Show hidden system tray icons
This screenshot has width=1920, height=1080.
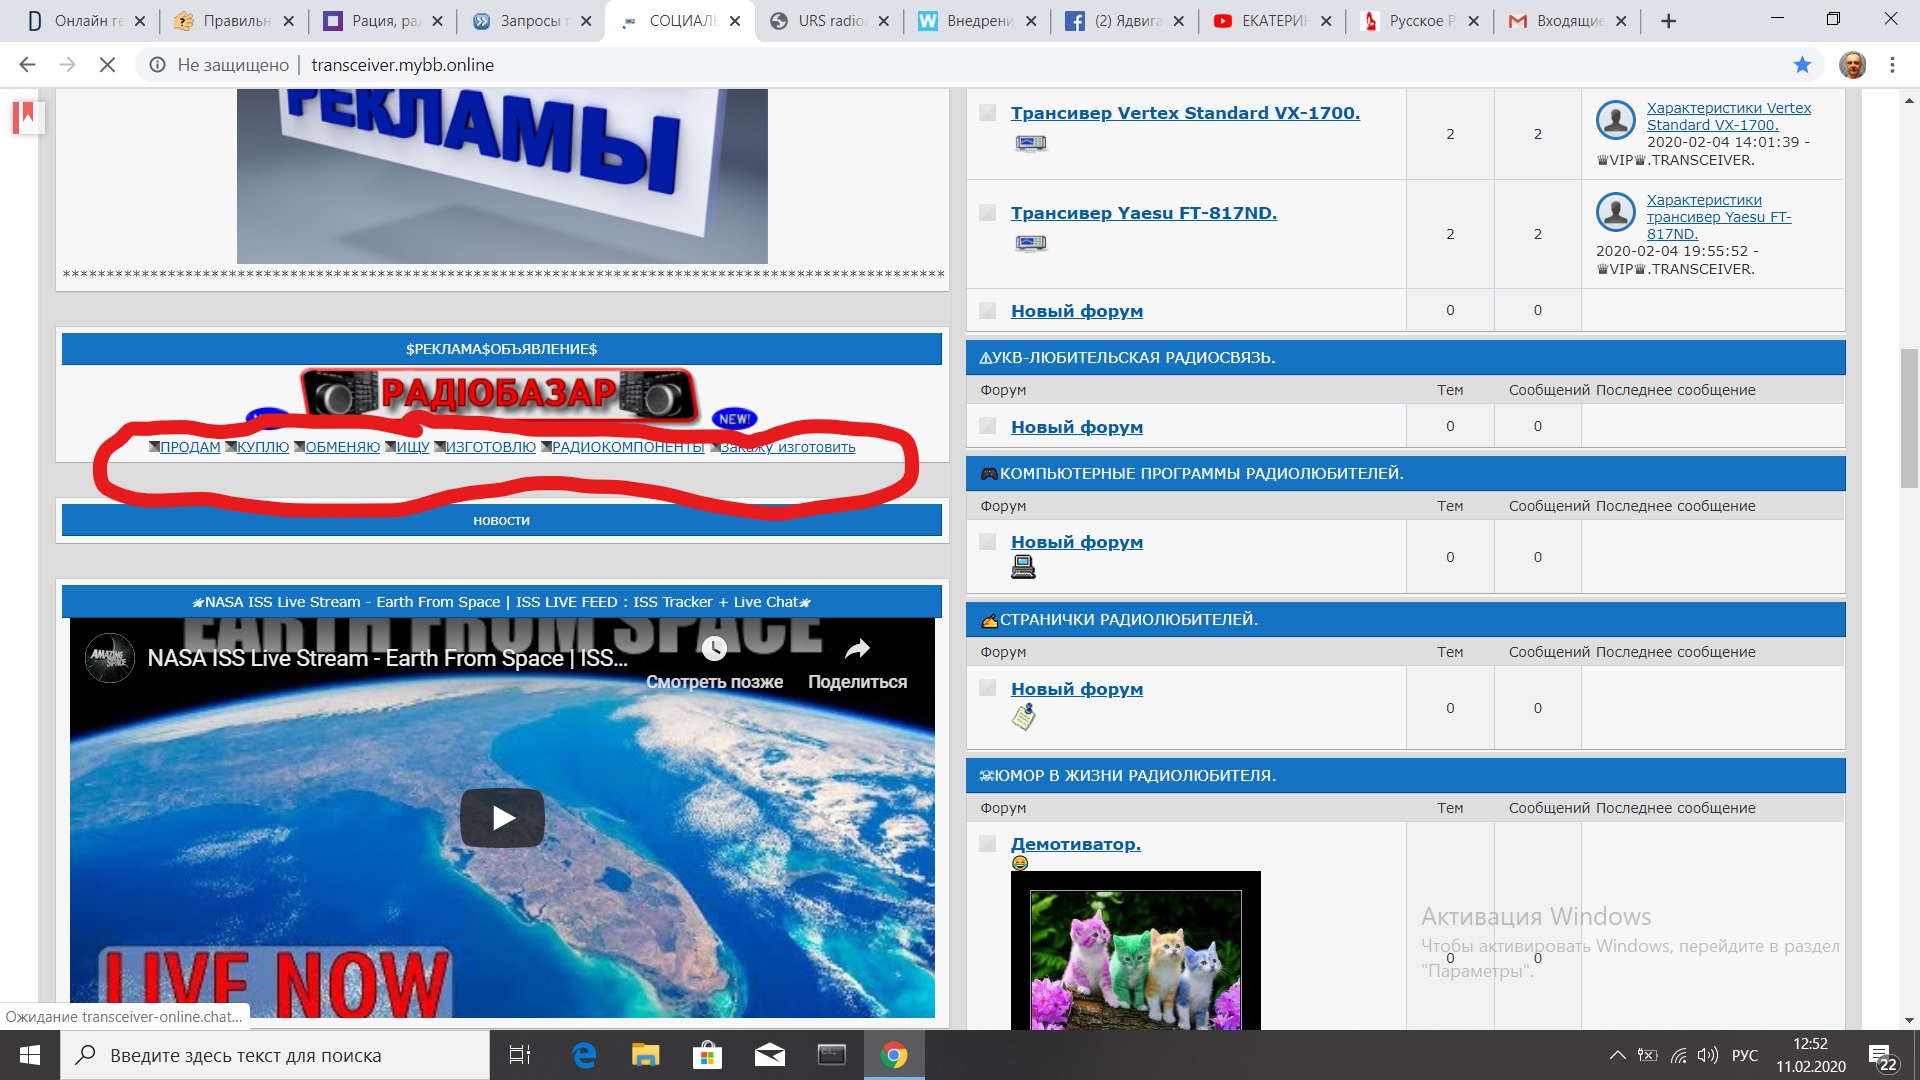pyautogui.click(x=1617, y=1055)
